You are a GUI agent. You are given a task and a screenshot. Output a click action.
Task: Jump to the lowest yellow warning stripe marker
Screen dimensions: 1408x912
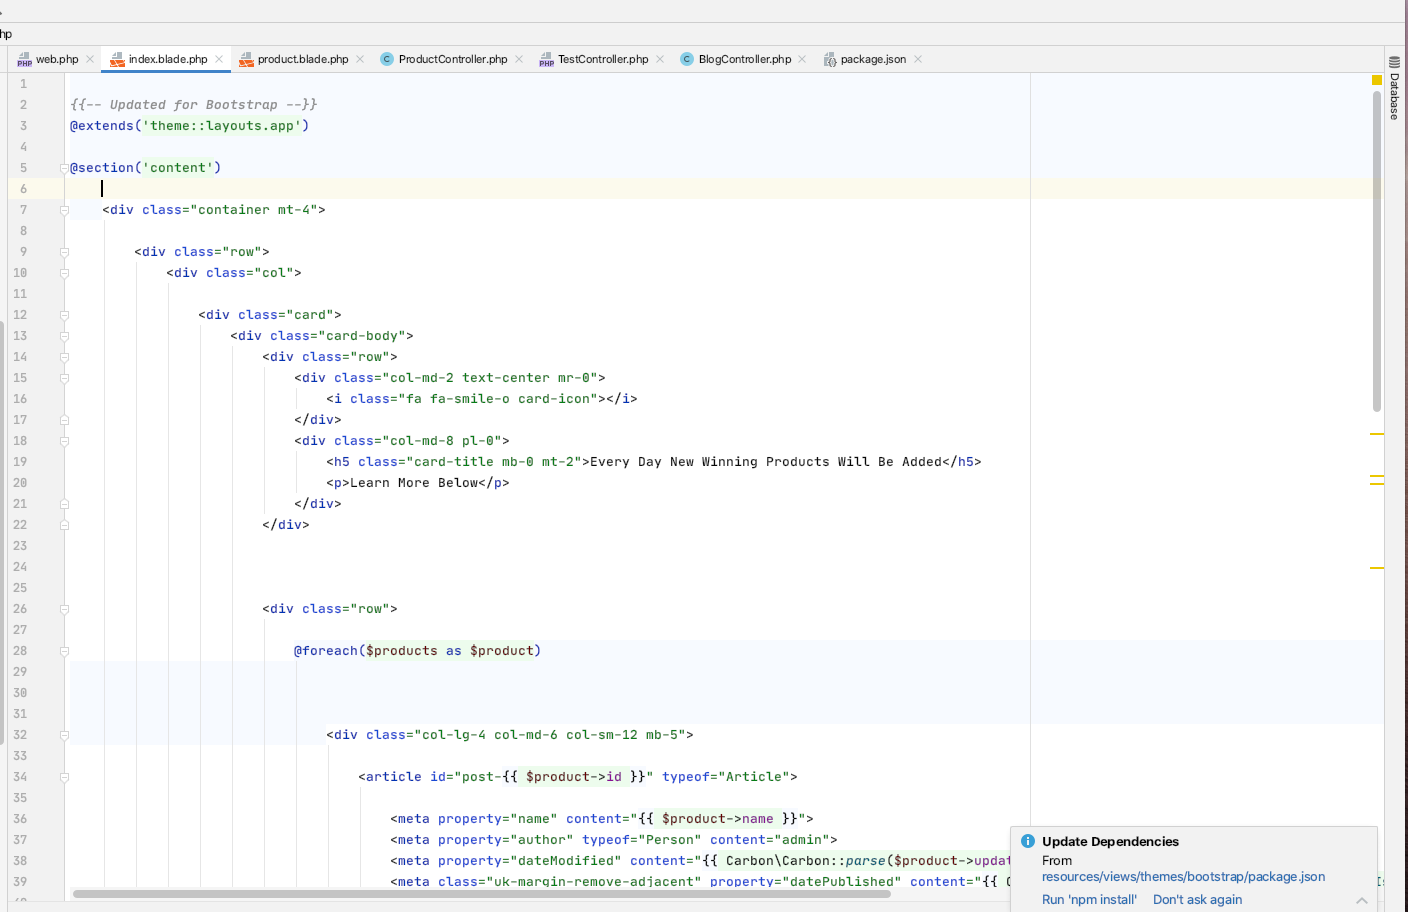(x=1377, y=568)
